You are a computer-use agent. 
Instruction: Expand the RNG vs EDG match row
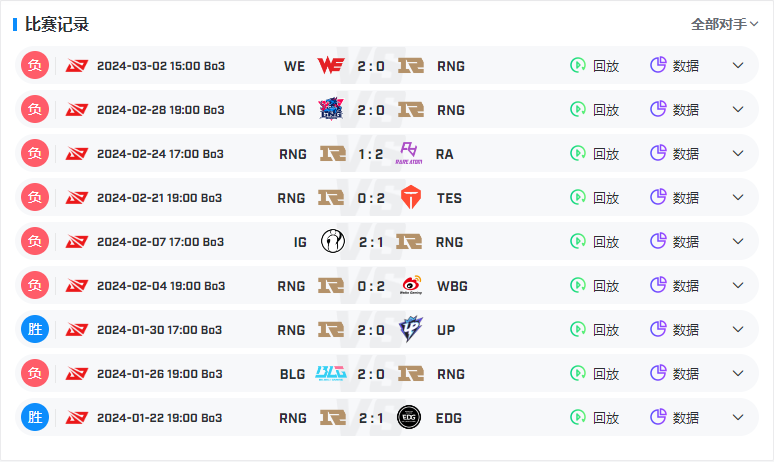[x=738, y=417]
